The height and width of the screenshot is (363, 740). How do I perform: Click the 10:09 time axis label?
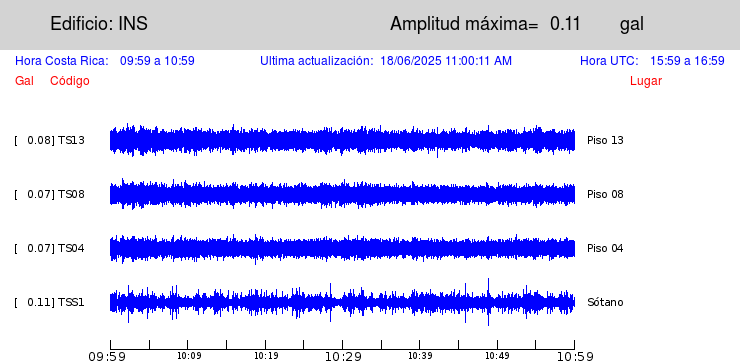pyautogui.click(x=189, y=355)
